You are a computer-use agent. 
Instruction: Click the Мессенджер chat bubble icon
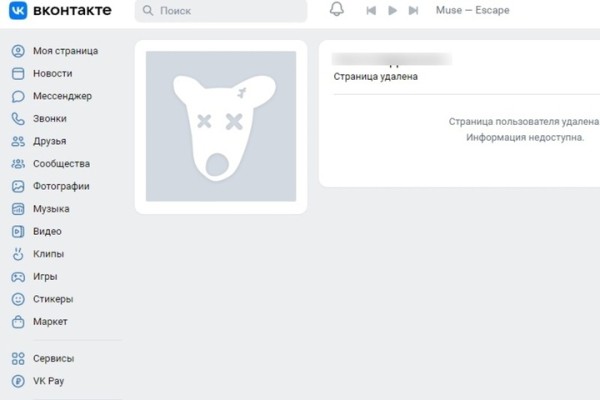(18, 97)
